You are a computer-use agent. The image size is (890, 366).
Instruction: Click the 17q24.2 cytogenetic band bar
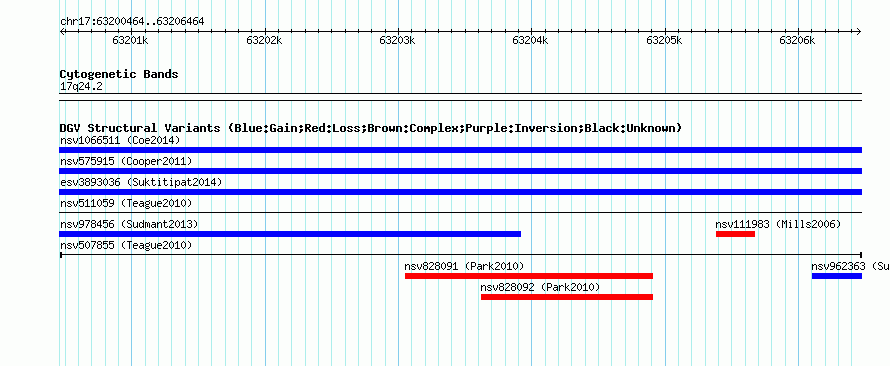(460, 97)
